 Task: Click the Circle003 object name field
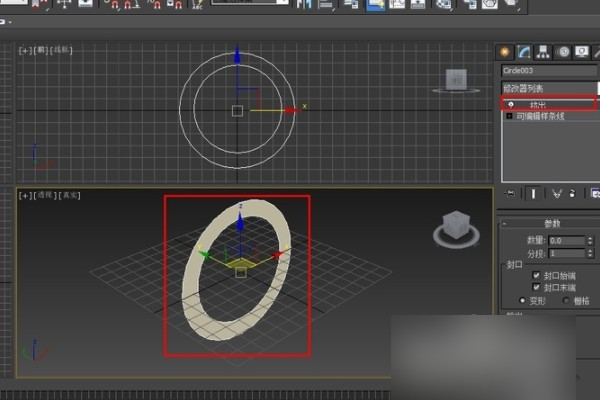click(549, 70)
